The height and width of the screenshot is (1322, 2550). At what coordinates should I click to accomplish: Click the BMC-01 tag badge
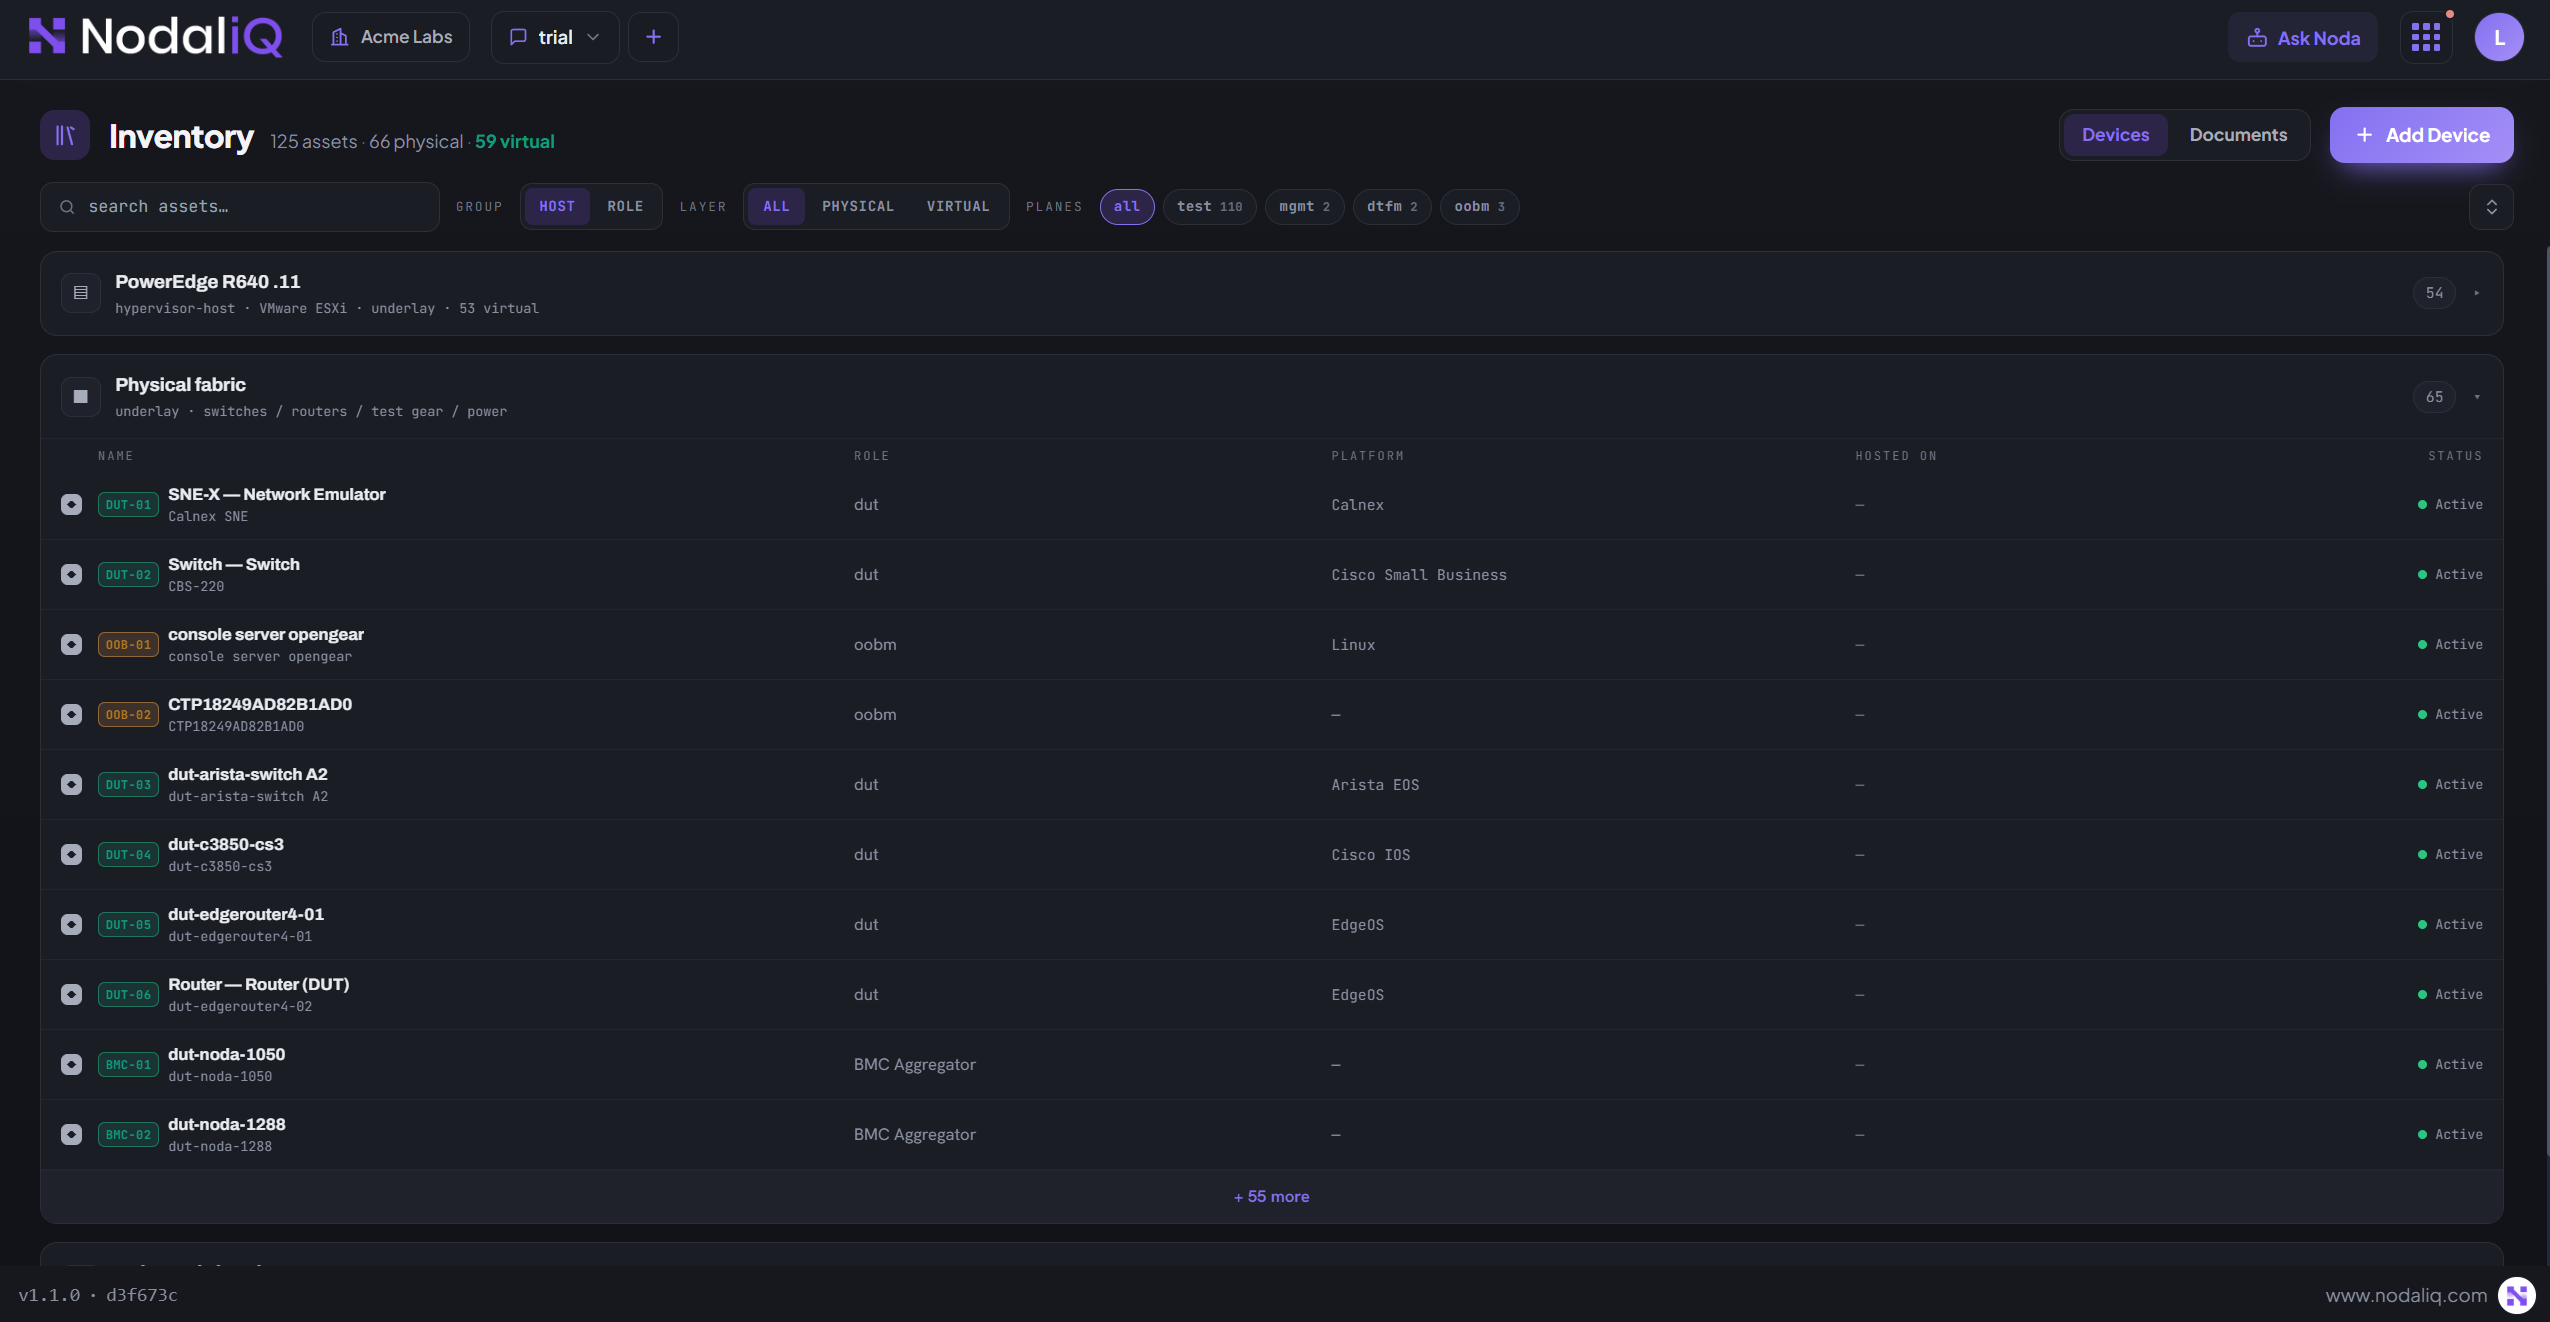[x=128, y=1065]
